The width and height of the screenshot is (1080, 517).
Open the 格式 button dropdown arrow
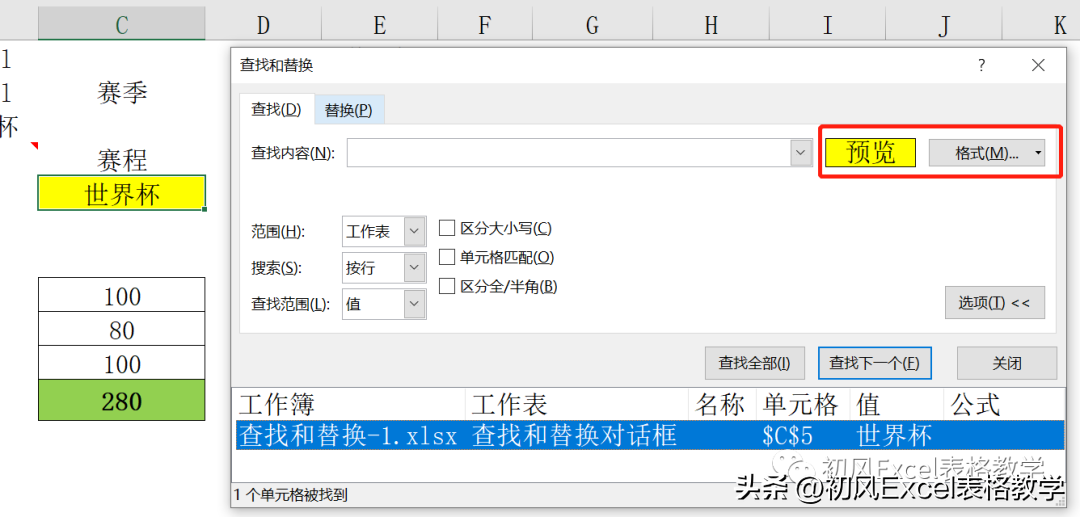1038,153
